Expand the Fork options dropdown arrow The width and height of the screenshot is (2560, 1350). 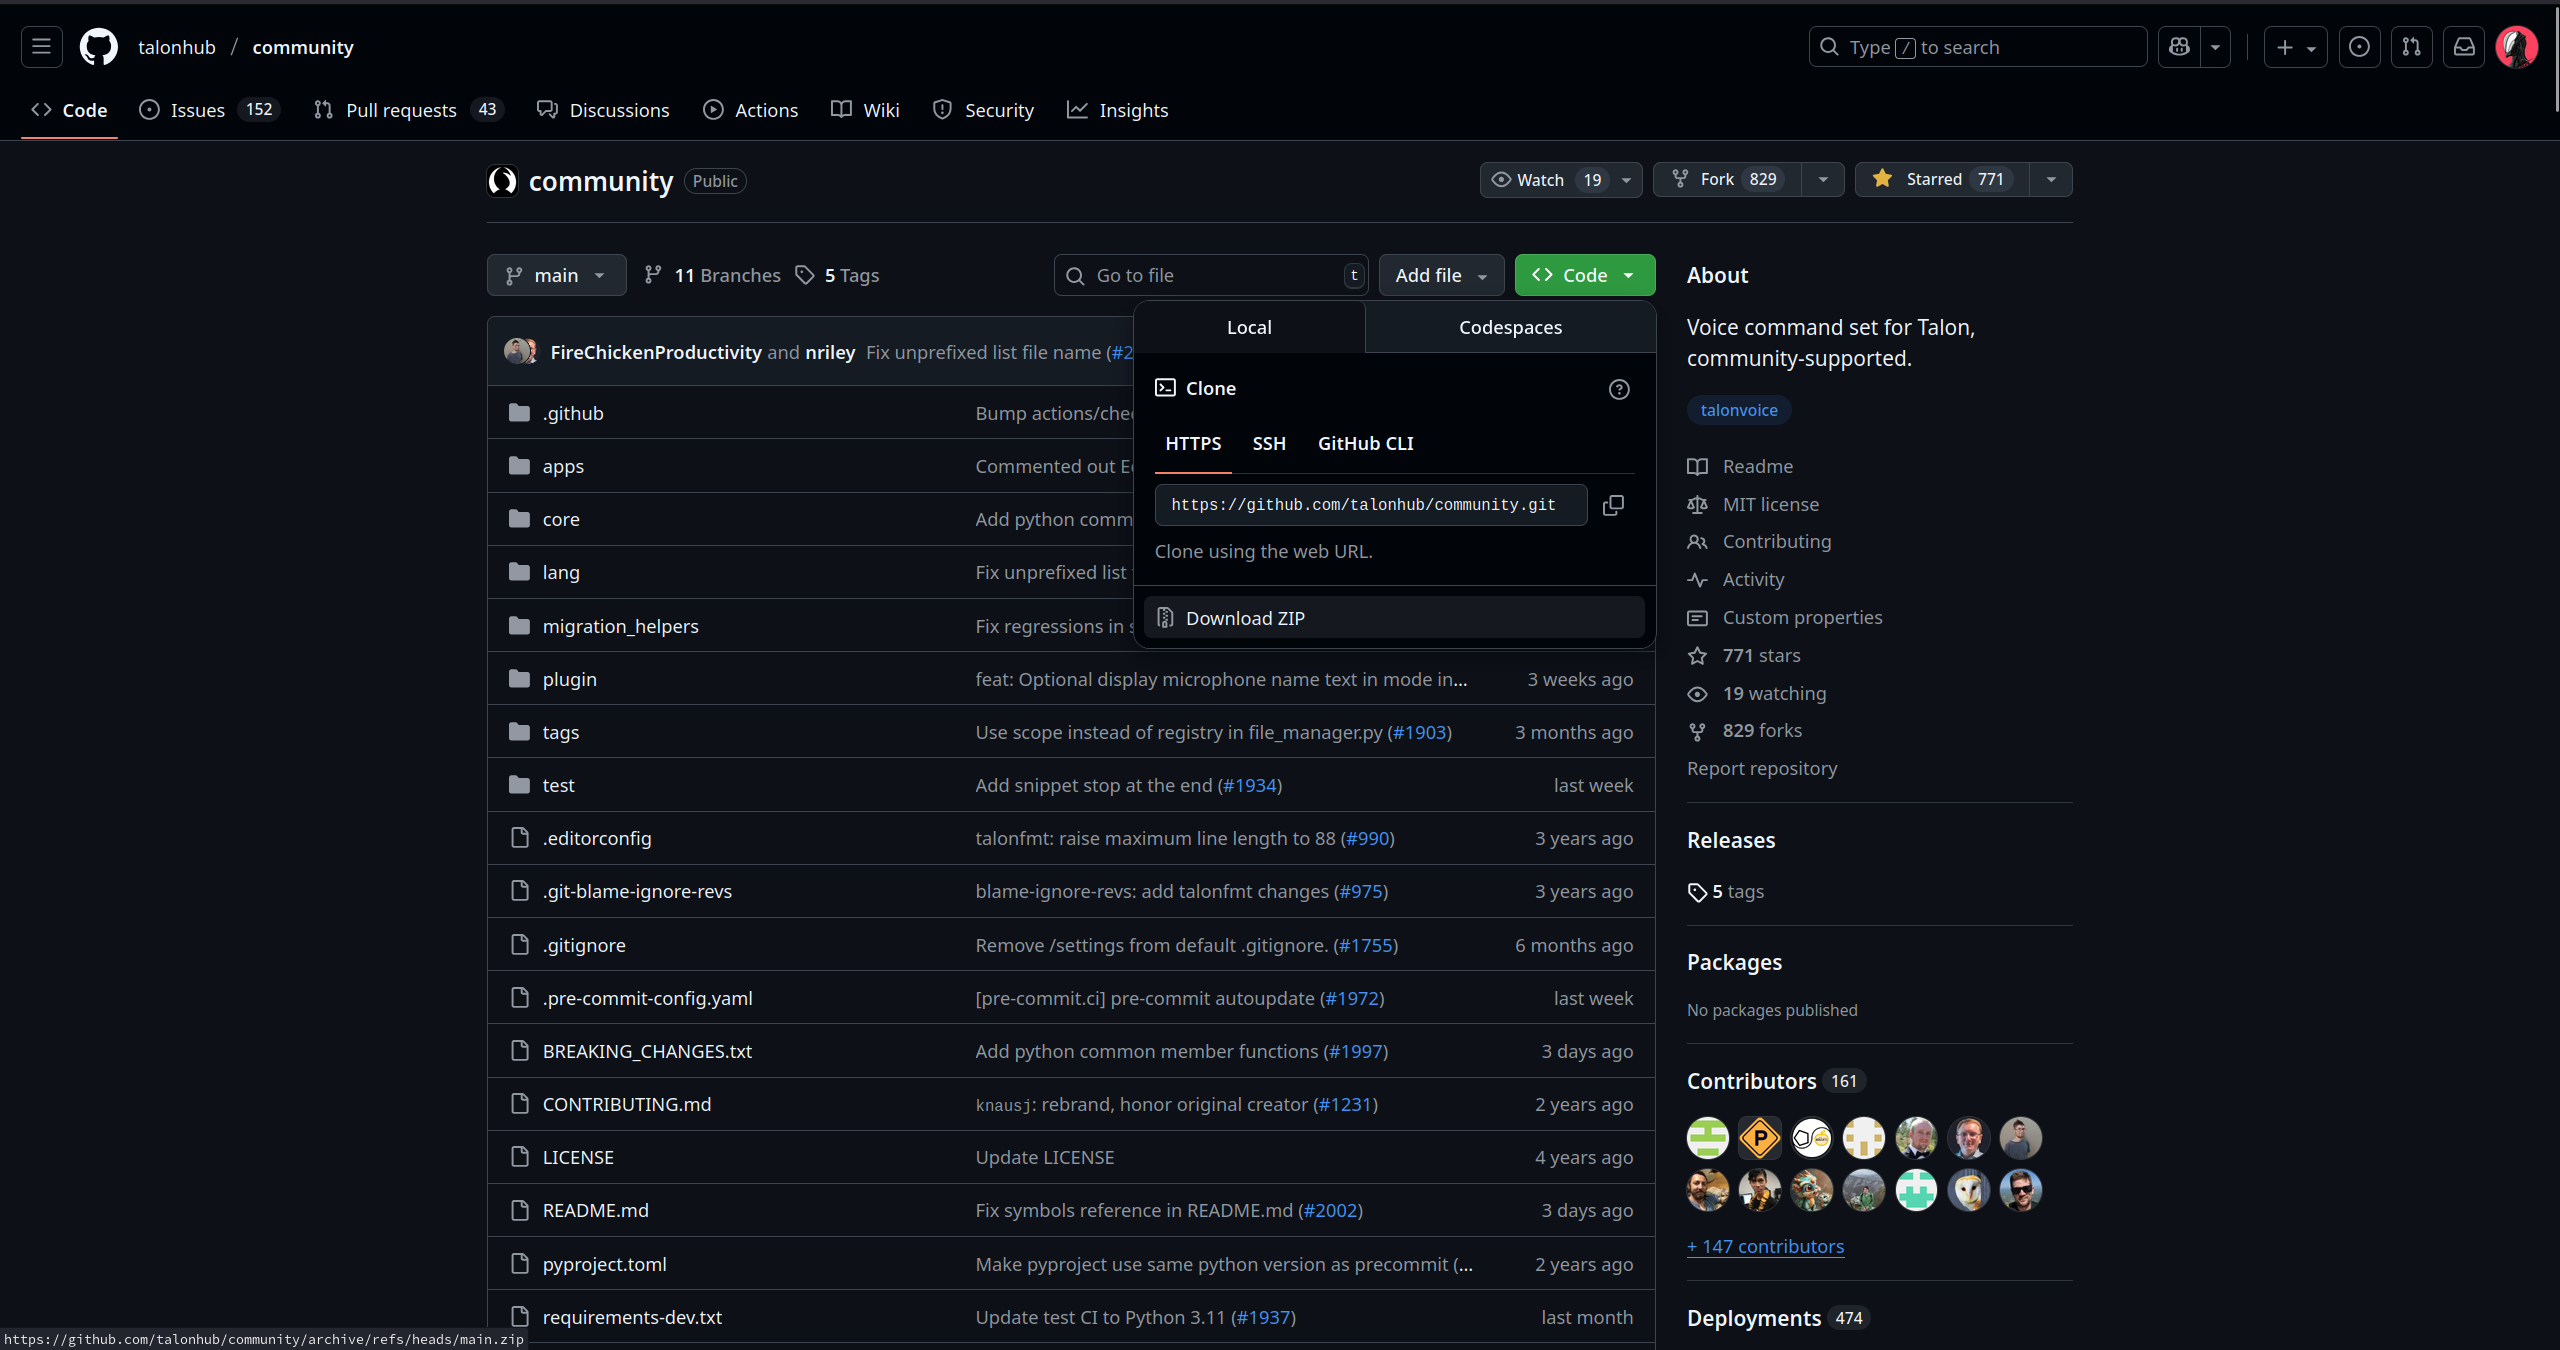[x=1823, y=180]
